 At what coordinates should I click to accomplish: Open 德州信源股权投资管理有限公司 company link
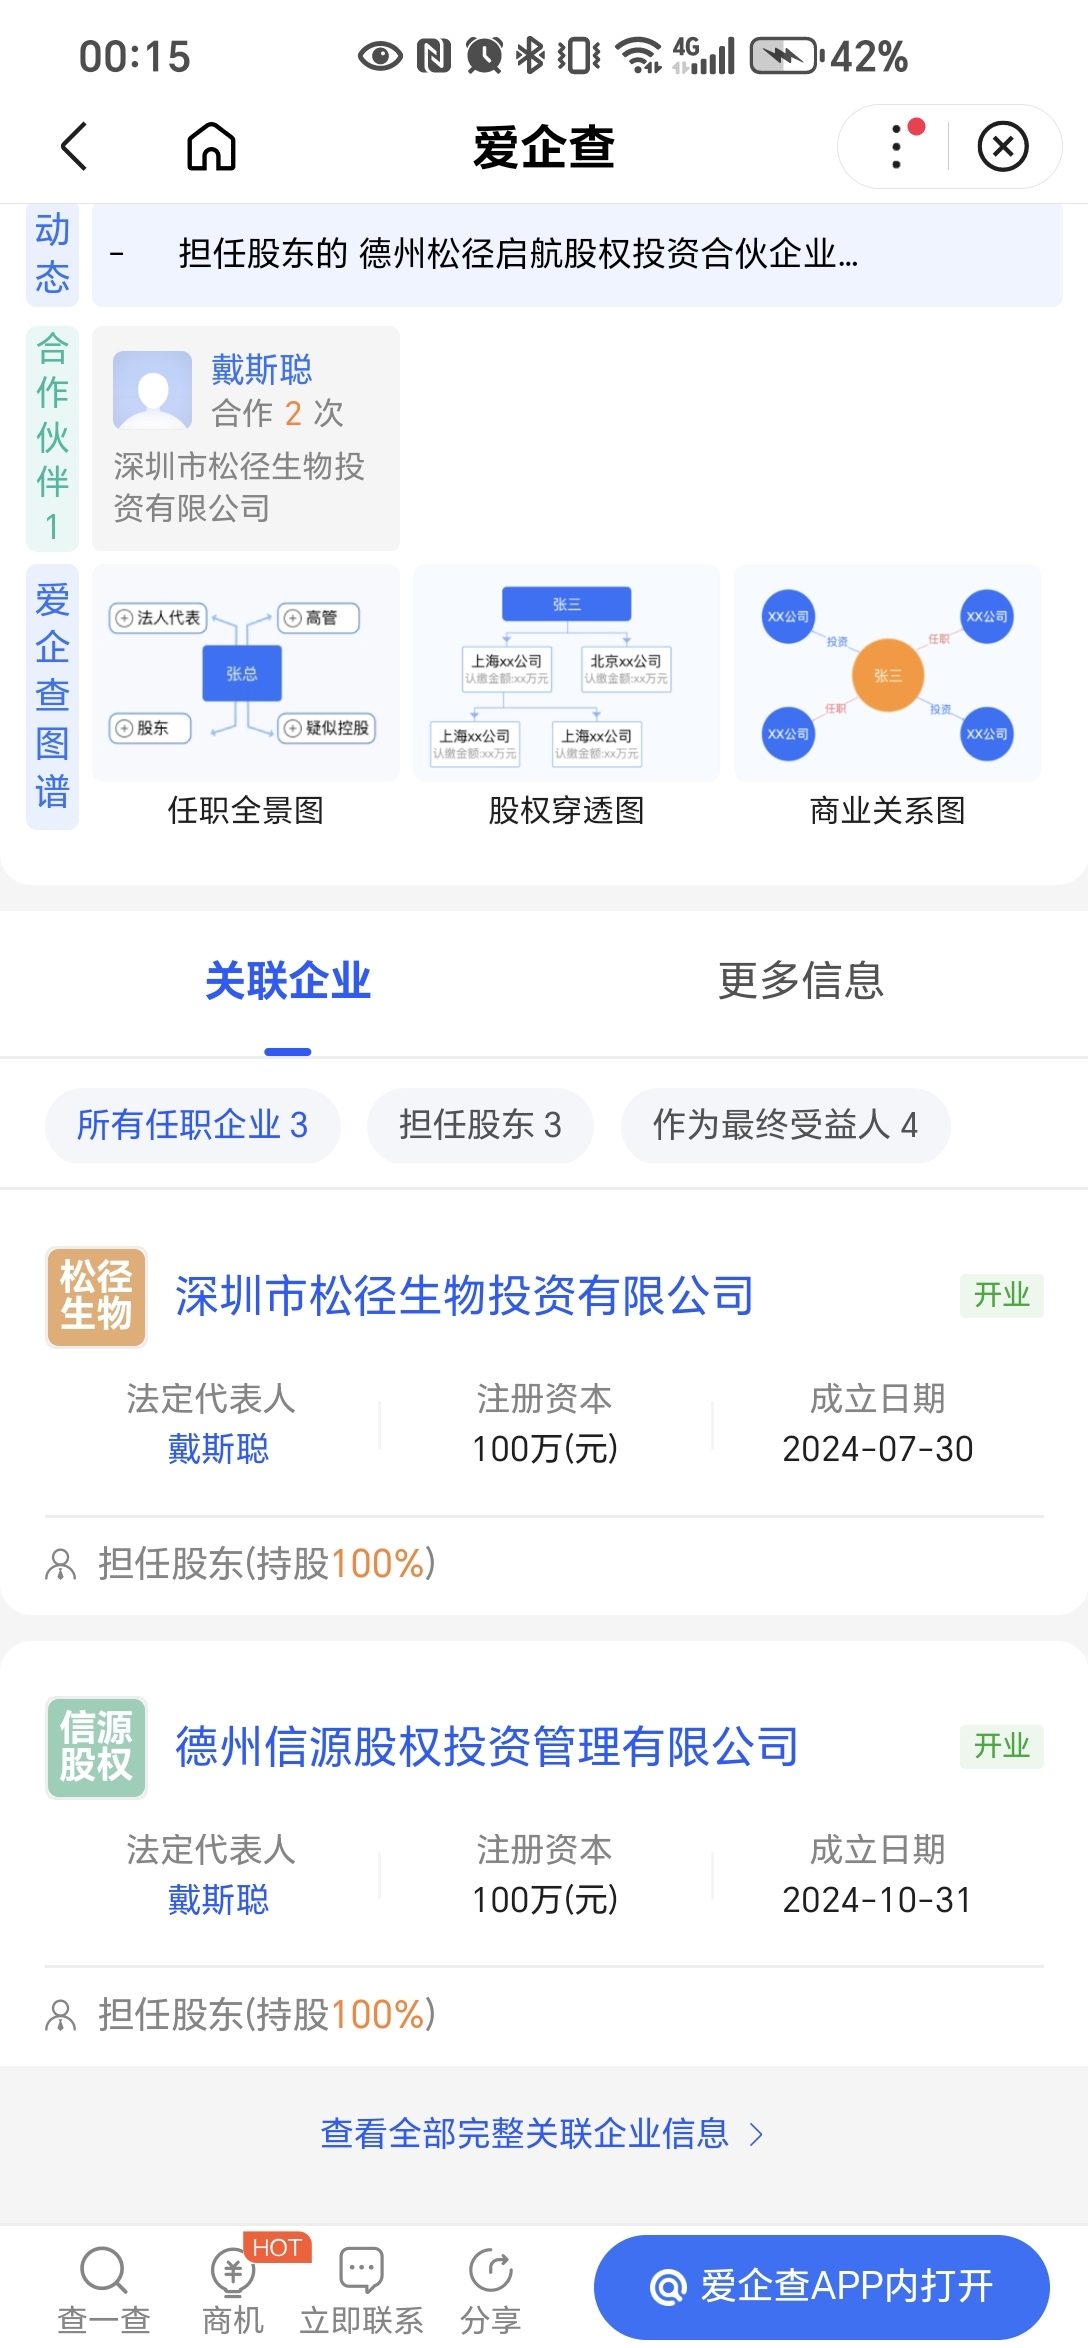tap(487, 1748)
